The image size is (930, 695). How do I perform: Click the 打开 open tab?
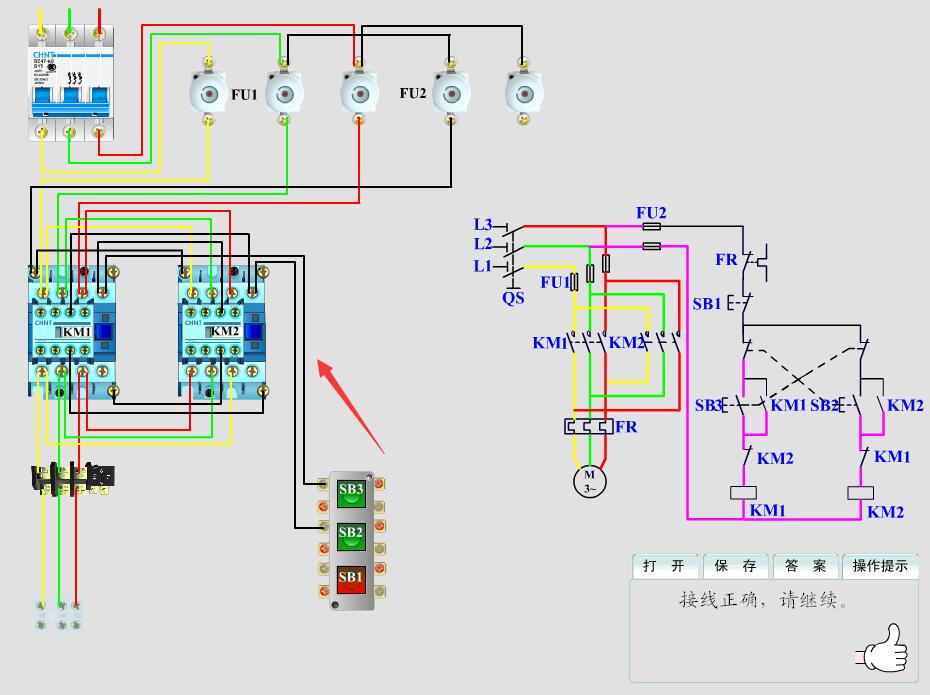coord(664,566)
